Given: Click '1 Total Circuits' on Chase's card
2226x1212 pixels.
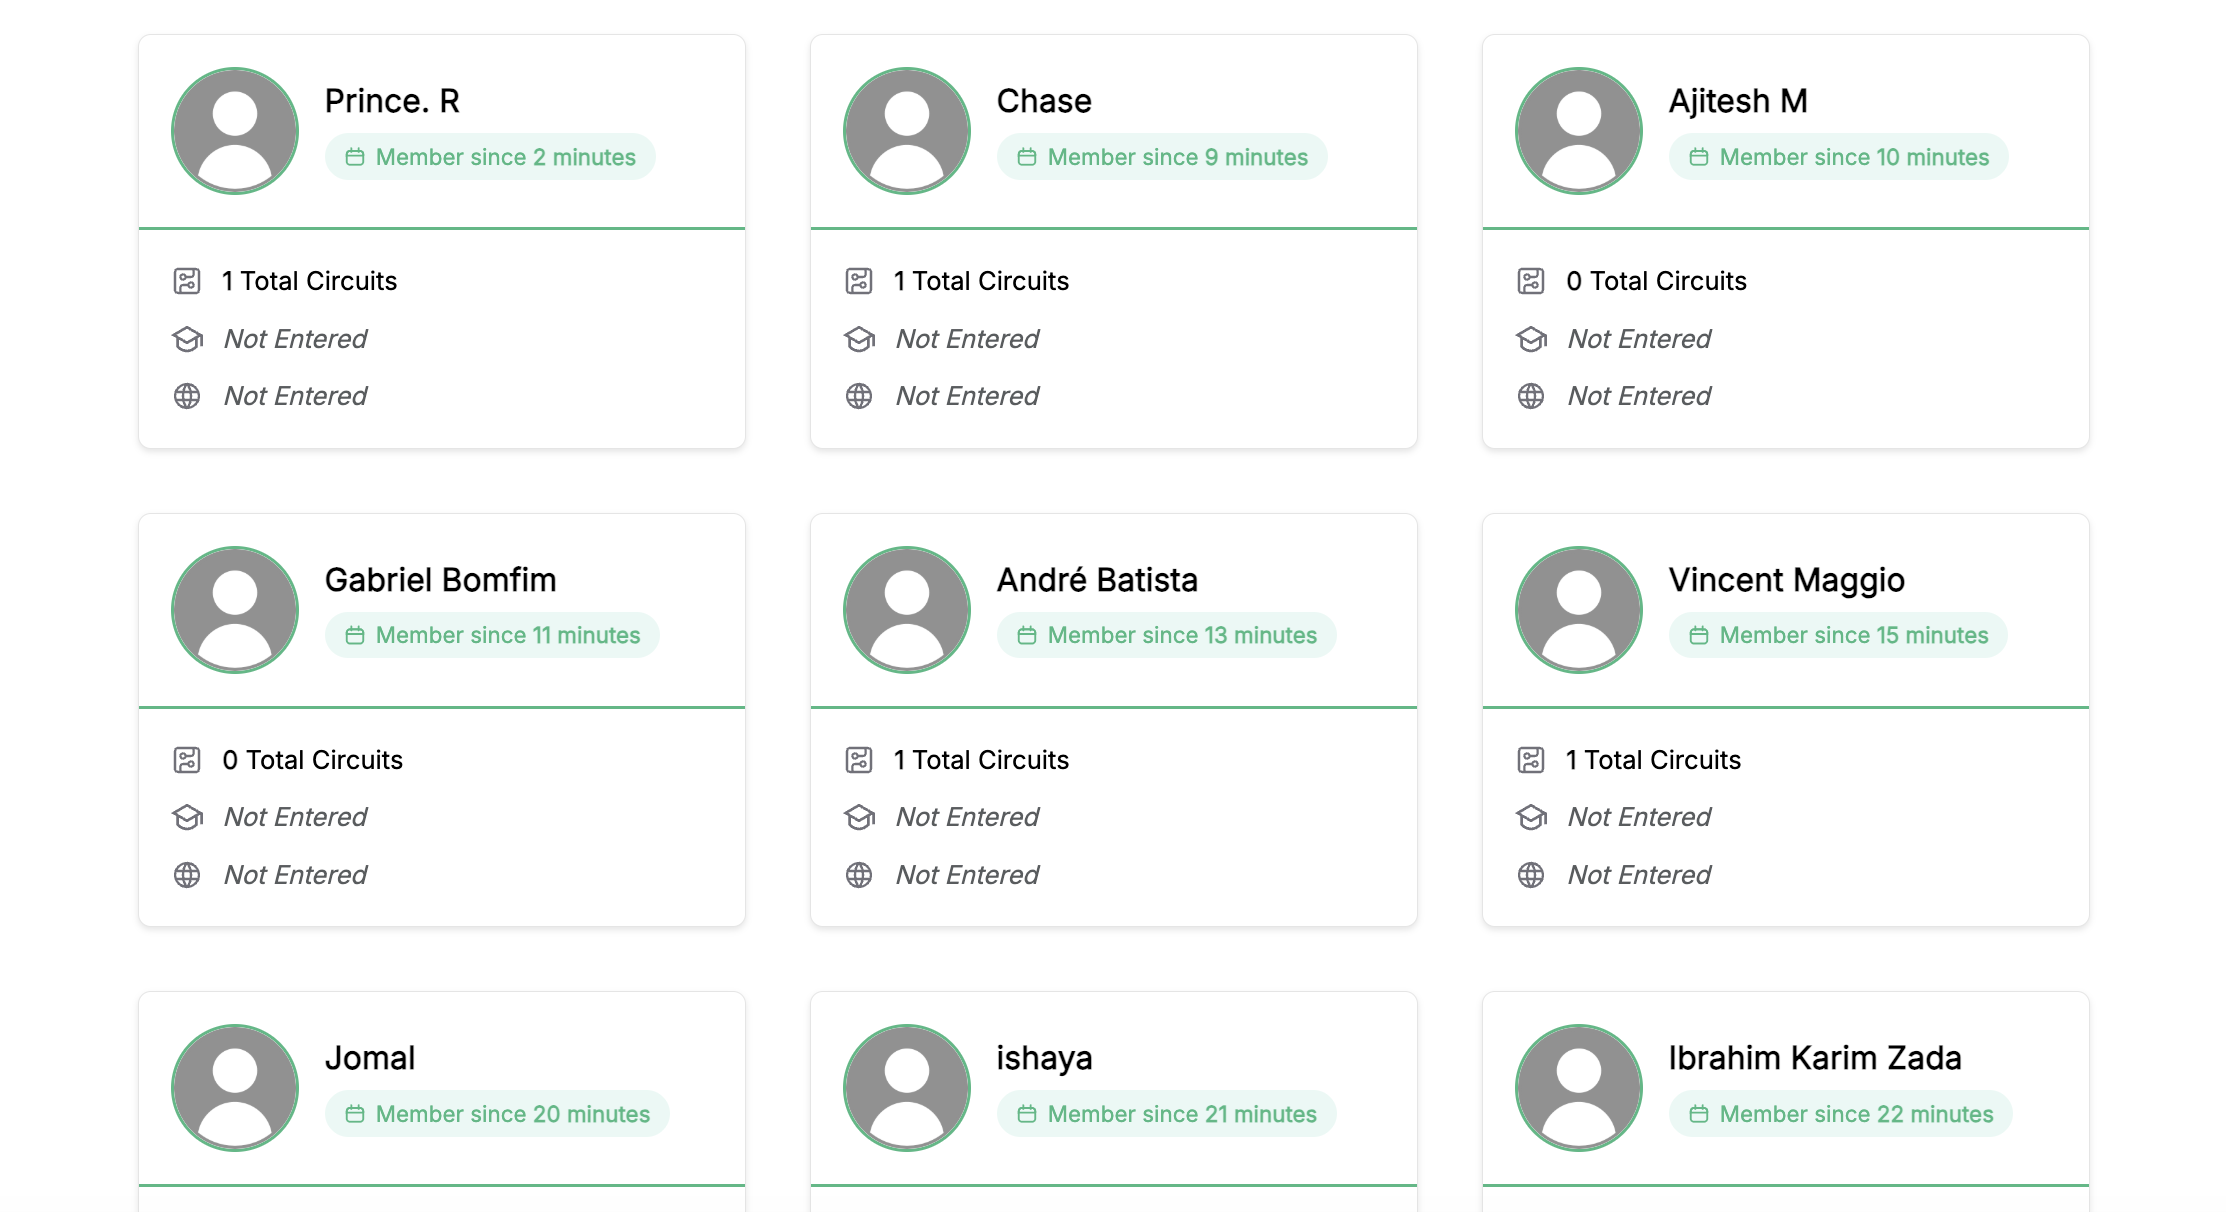Looking at the screenshot, I should [981, 281].
